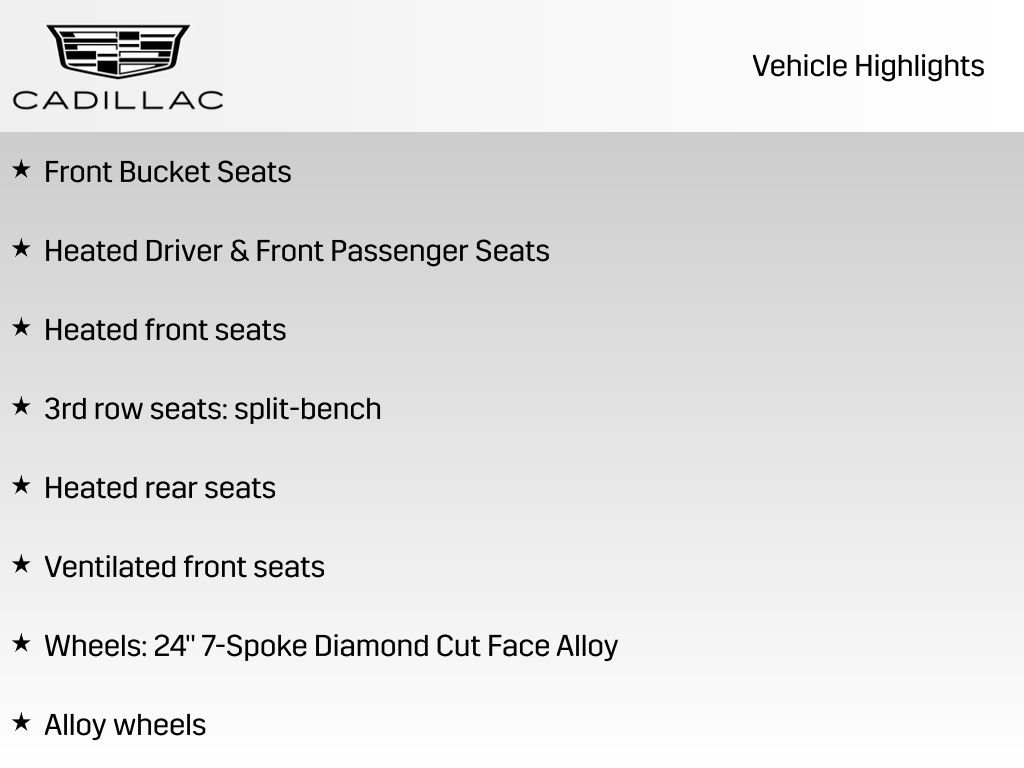
Task: Click star next to Alloy wheels
Action: [x=21, y=723]
